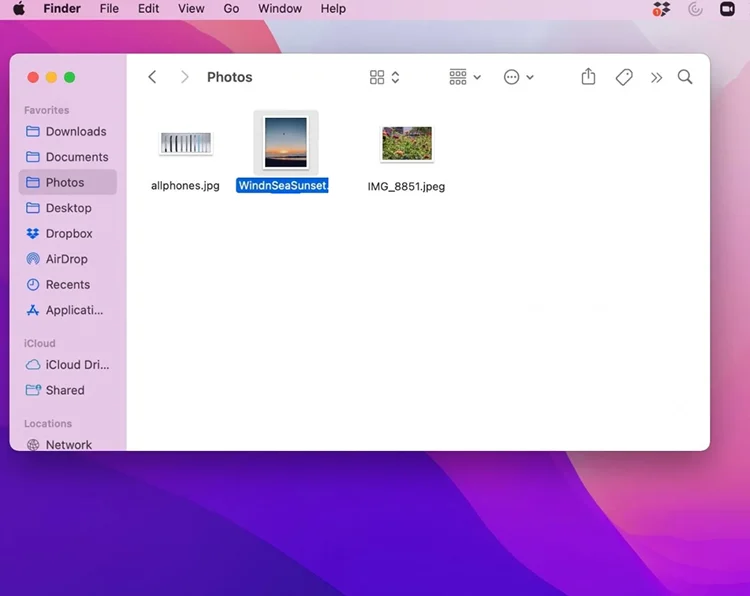This screenshot has height=596, width=750.
Task: Click the Share toolbar icon
Action: [588, 77]
